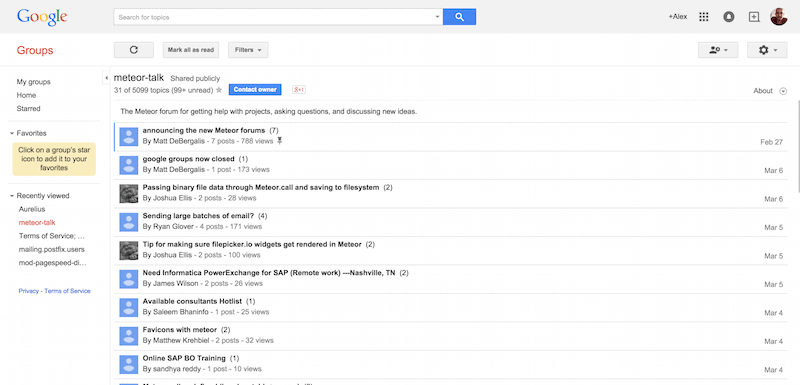The width and height of the screenshot is (800, 385).
Task: Click avatar beside 'Online SAP BO Training'
Action: pyautogui.click(x=129, y=365)
